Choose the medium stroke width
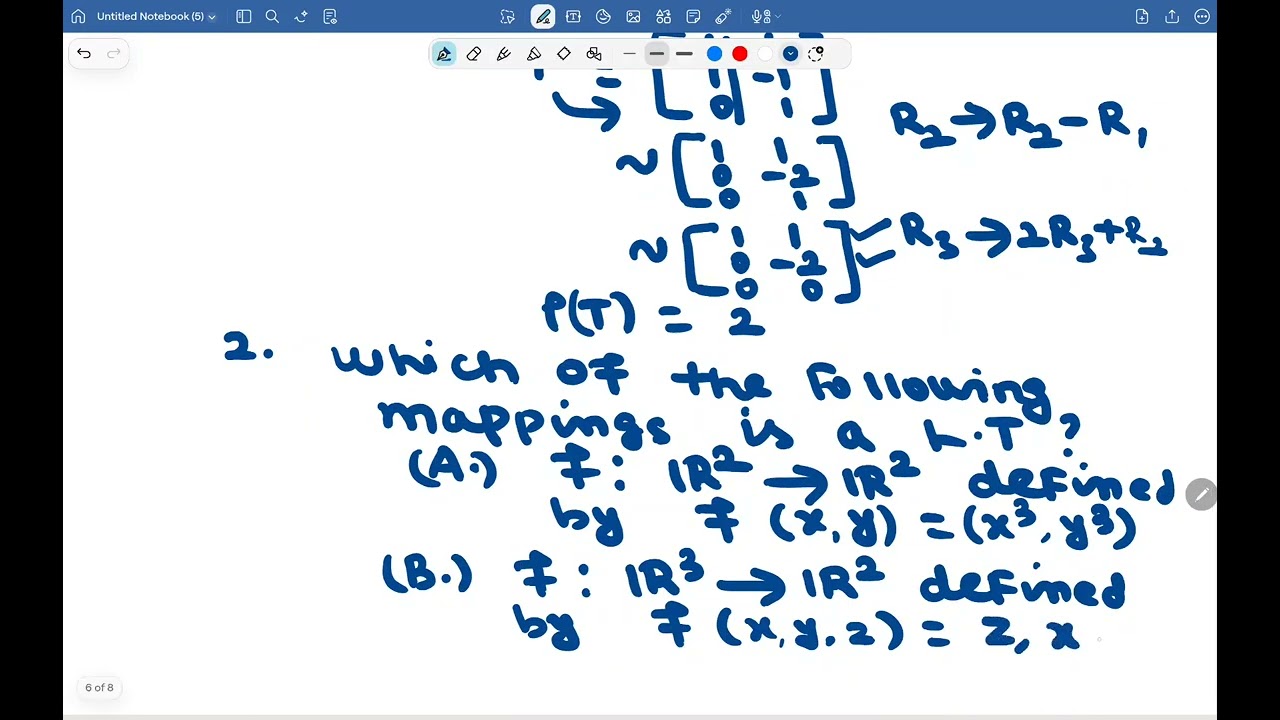 coord(656,53)
